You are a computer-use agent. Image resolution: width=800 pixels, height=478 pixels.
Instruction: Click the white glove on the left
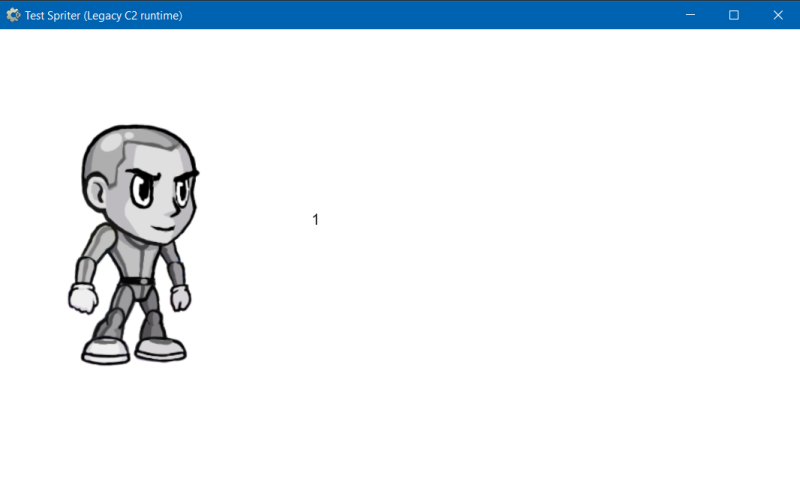[82, 297]
